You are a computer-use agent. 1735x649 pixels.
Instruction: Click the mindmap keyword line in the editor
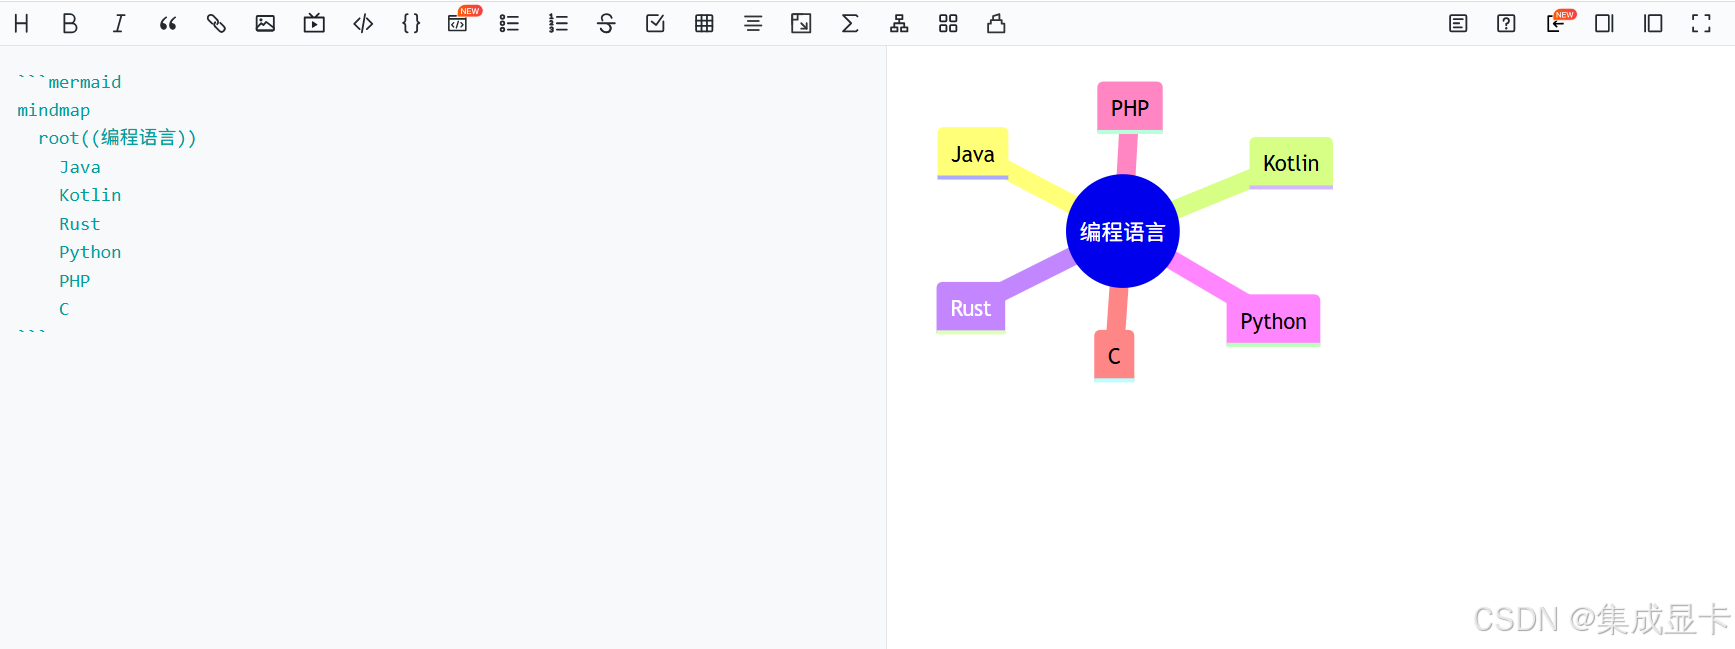tap(54, 110)
